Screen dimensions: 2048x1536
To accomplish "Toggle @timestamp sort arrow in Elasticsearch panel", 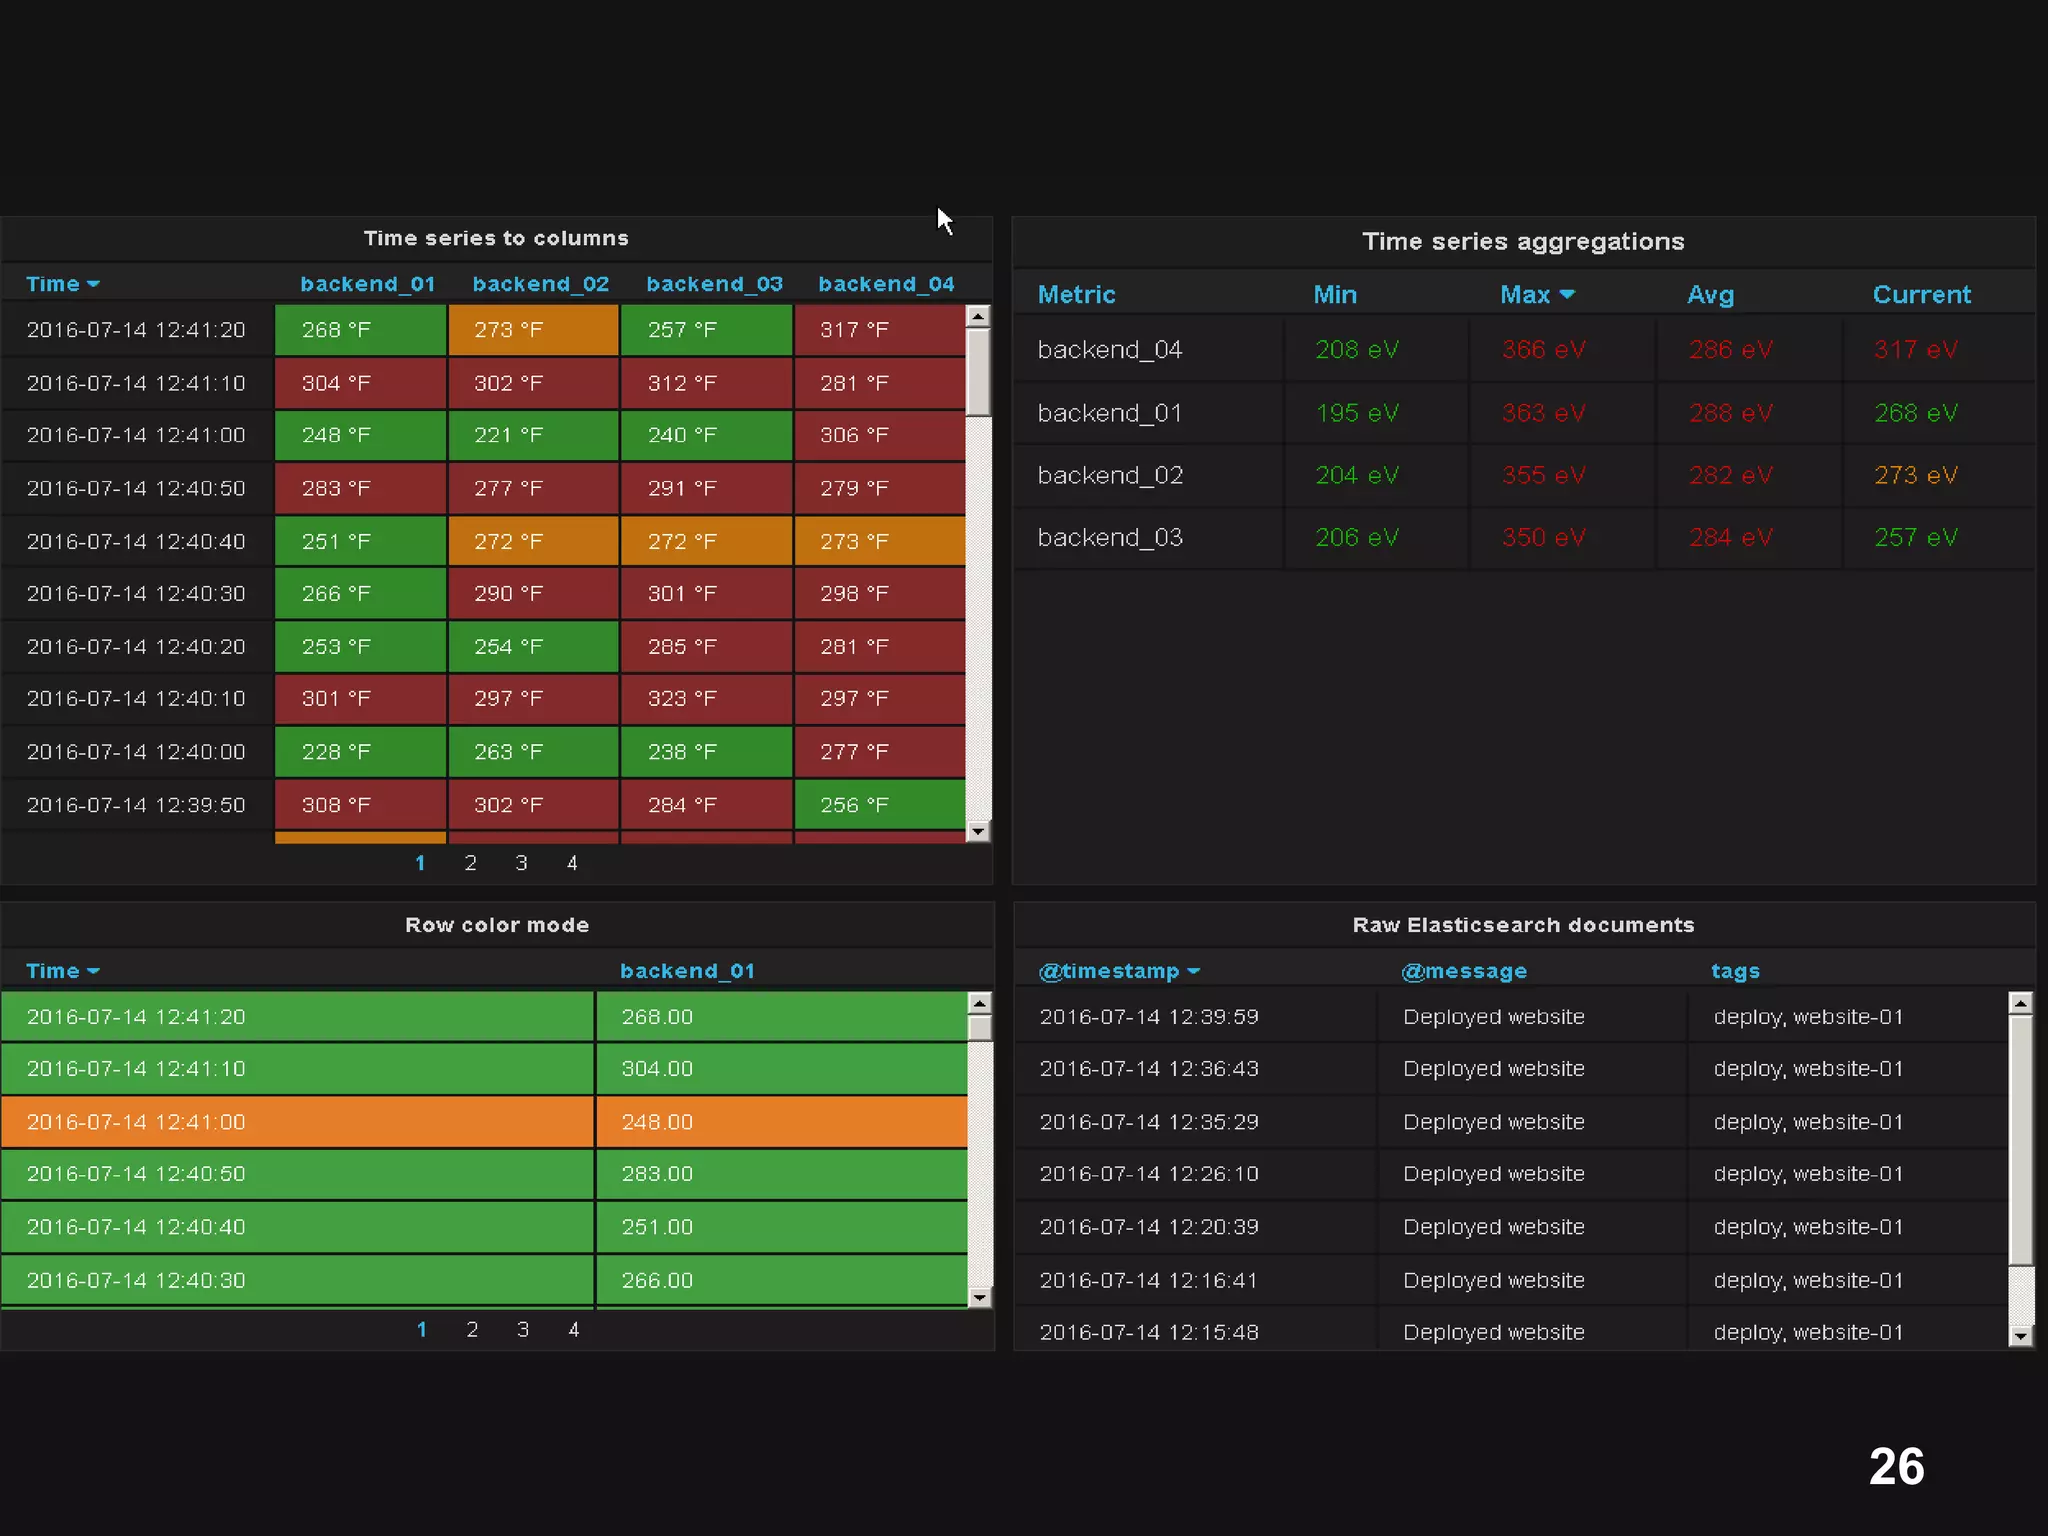I will (1193, 971).
